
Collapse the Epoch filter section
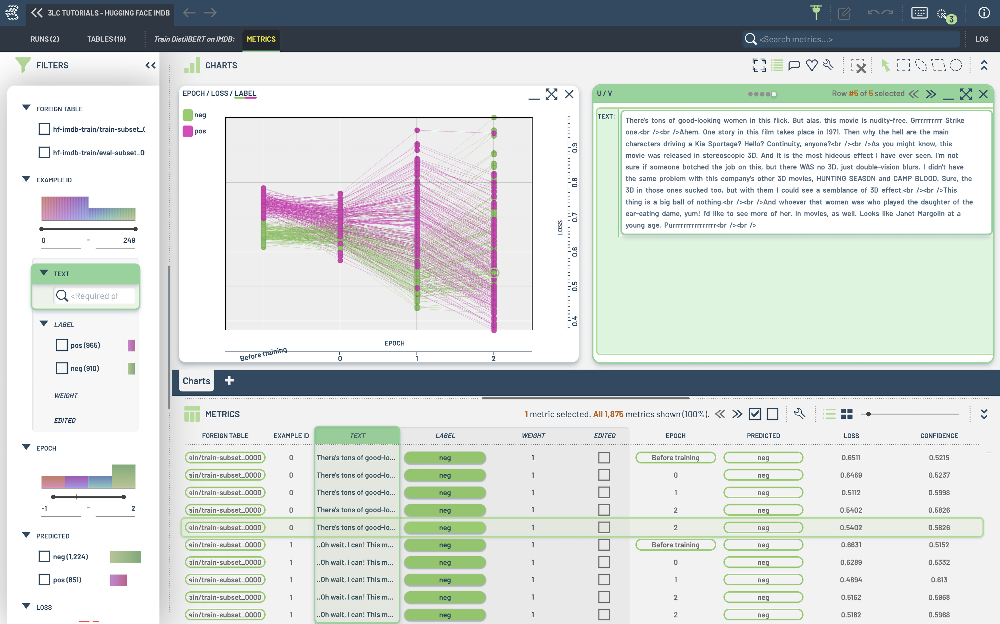click(x=26, y=449)
